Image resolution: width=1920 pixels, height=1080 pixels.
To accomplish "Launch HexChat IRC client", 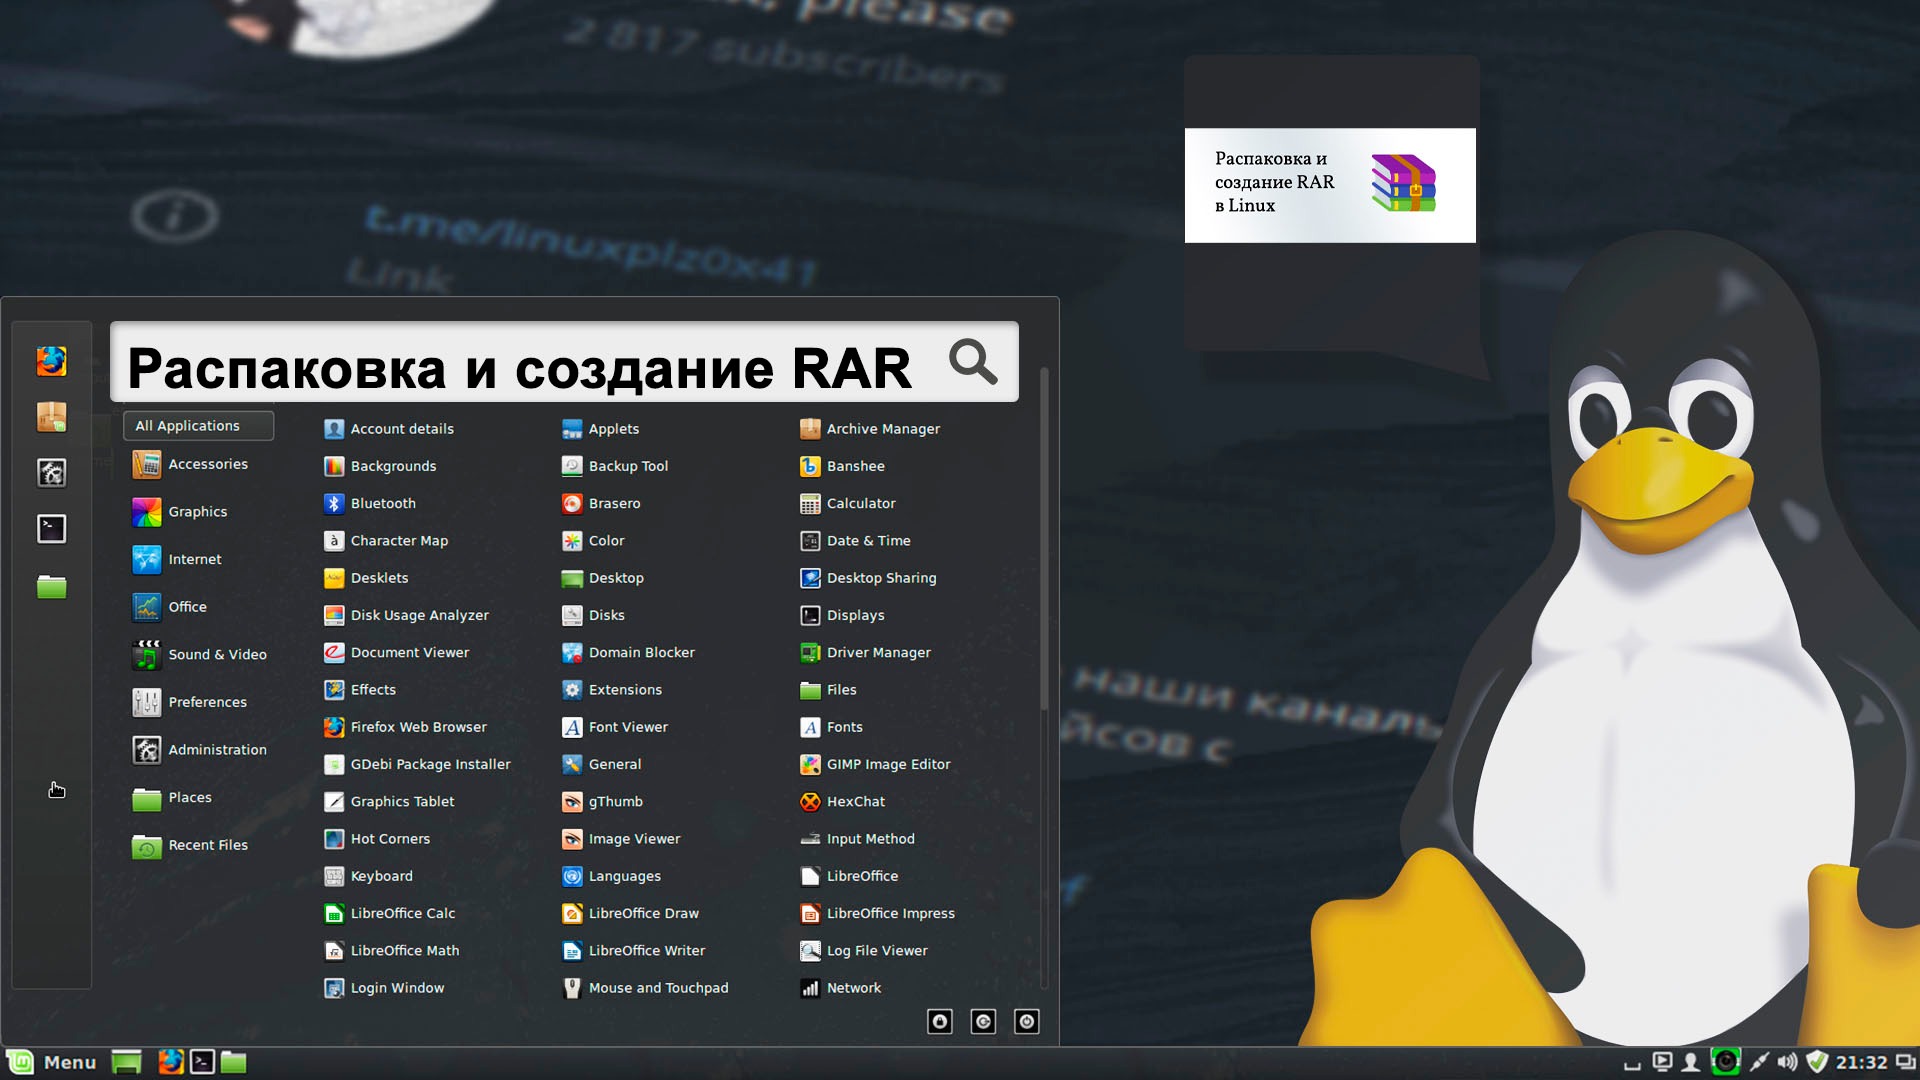I will 855,800.
